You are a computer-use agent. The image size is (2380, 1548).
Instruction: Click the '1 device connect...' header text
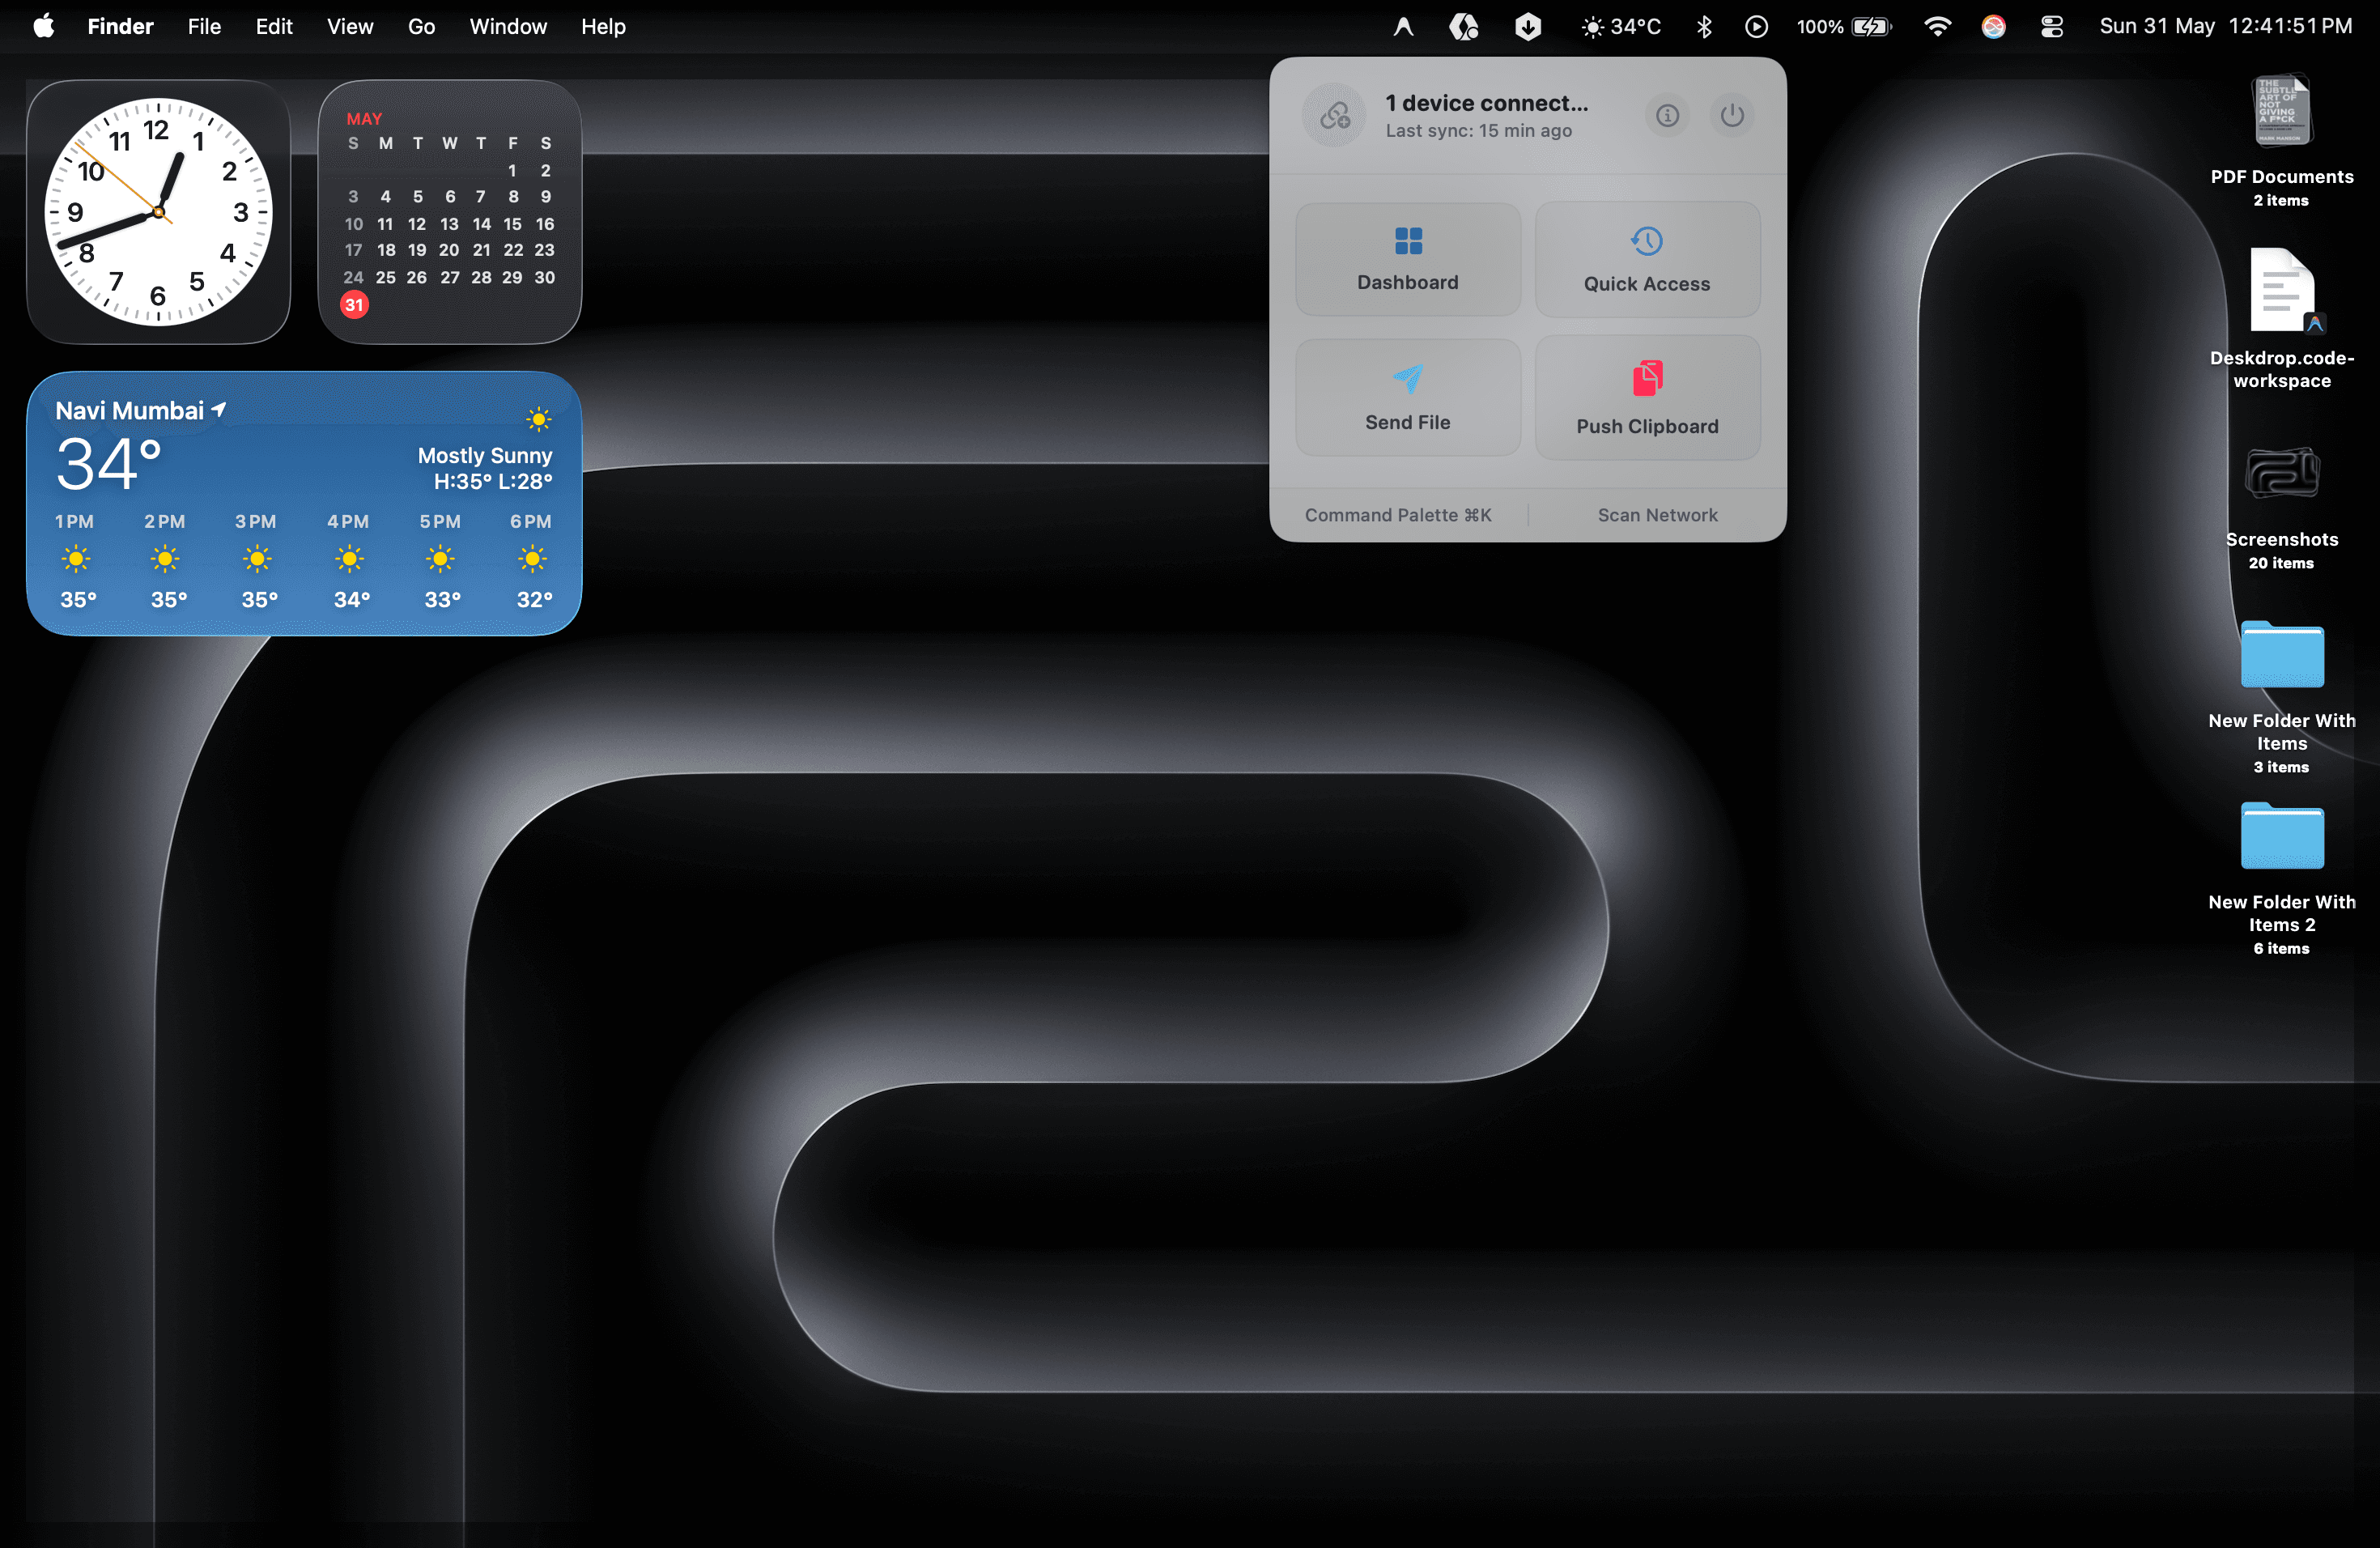coord(1486,103)
